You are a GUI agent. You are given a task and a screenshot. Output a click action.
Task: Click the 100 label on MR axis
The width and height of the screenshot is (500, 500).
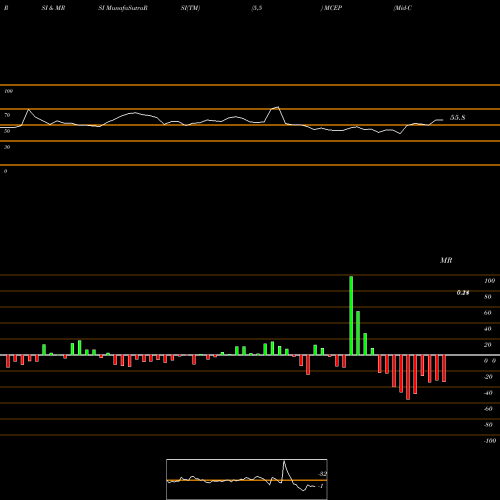[489, 281]
